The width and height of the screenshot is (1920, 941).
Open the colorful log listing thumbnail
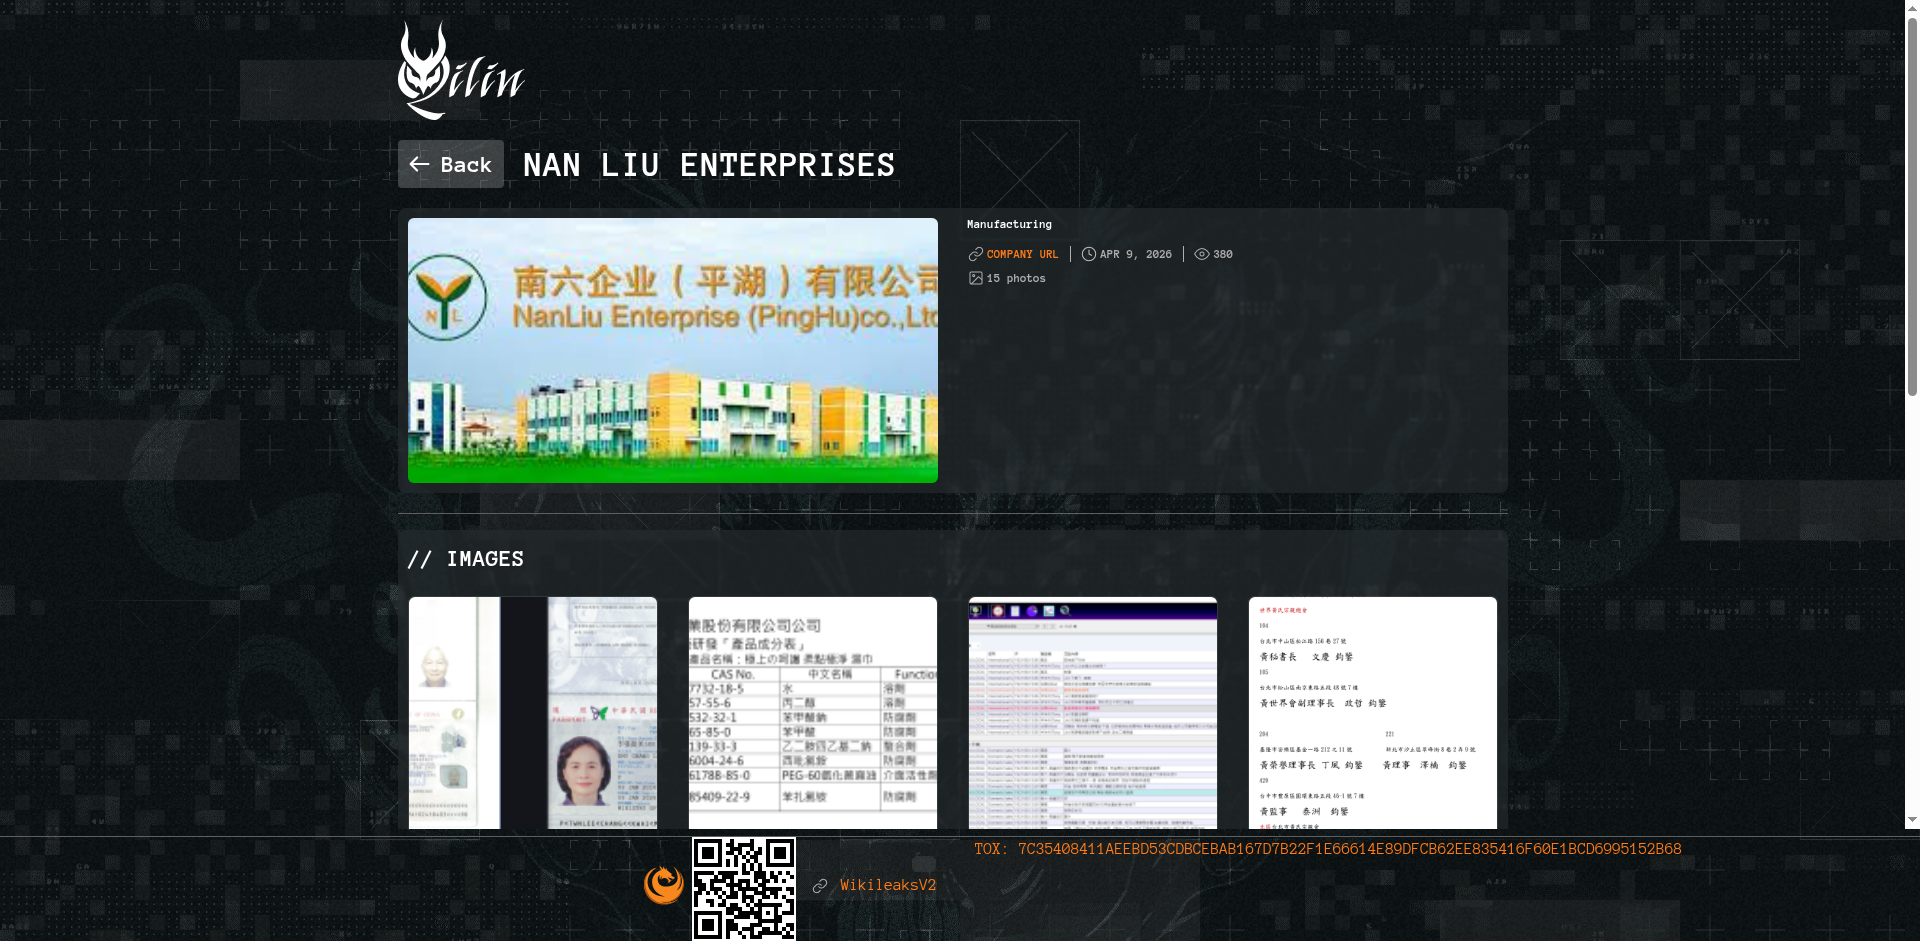[1093, 713]
